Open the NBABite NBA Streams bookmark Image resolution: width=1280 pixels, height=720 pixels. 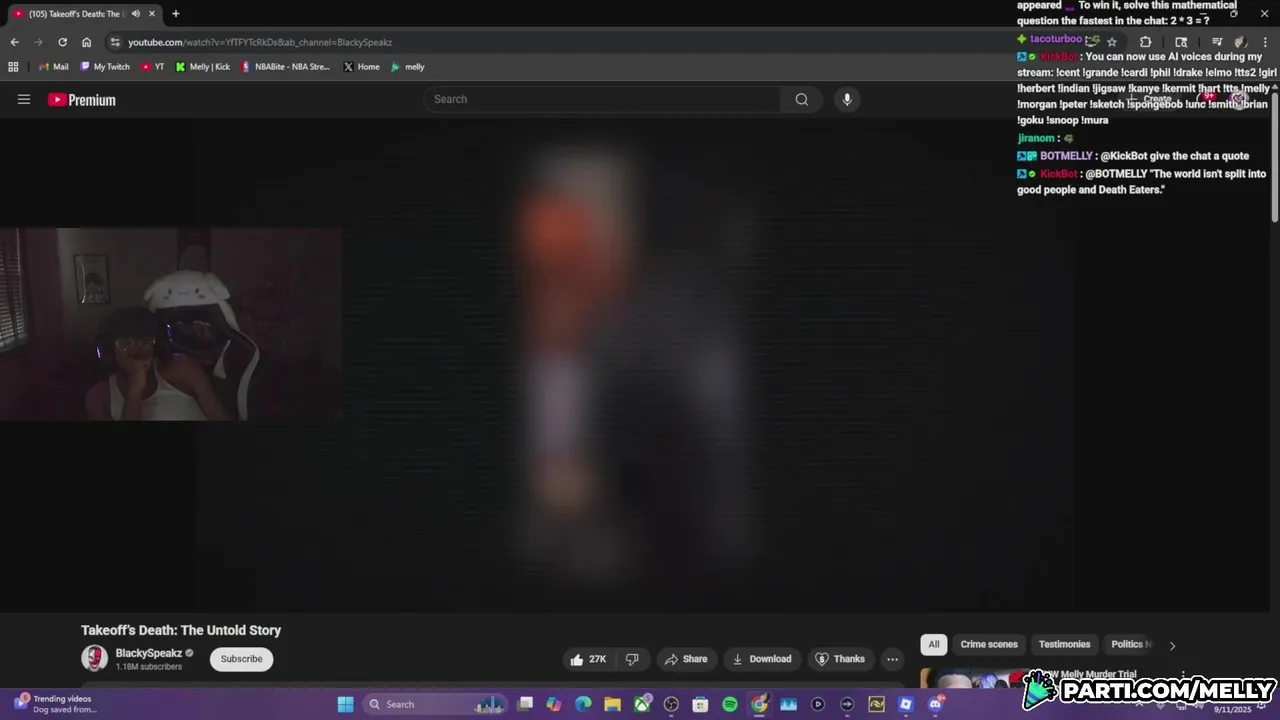(x=285, y=67)
